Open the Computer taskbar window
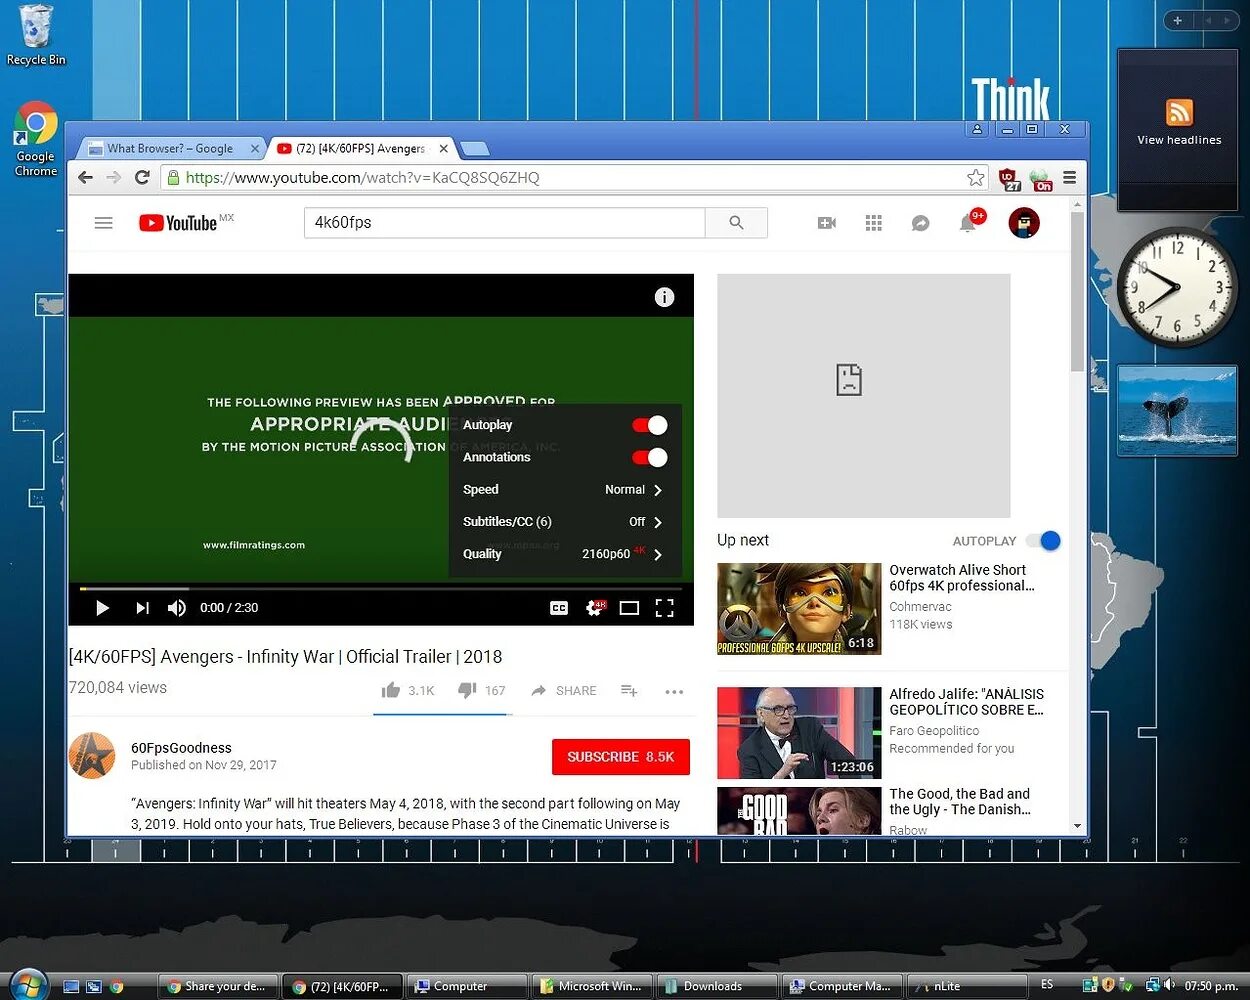This screenshot has height=1000, width=1250. coord(467,986)
